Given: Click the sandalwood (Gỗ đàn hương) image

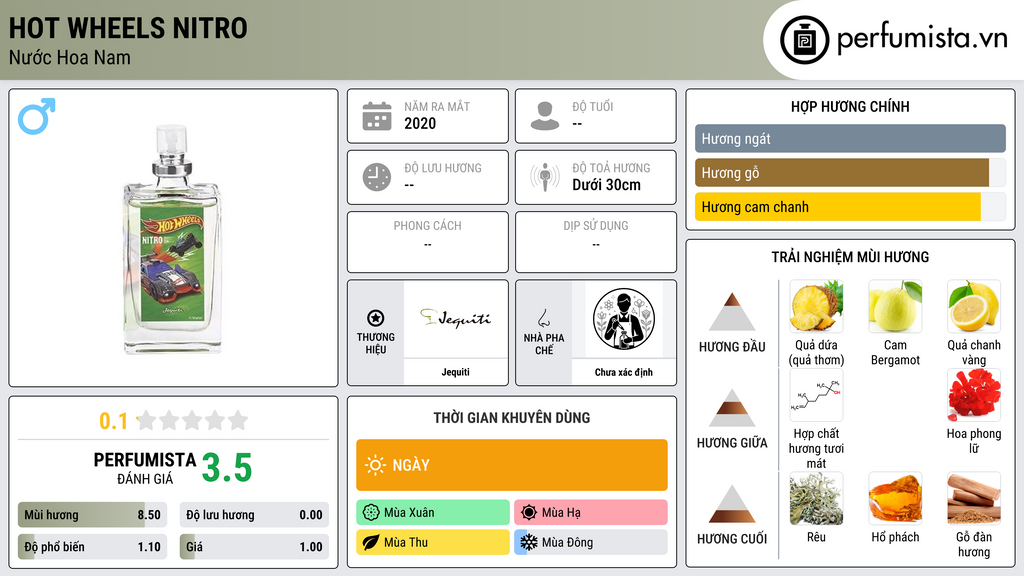Looking at the screenshot, I should [974, 499].
